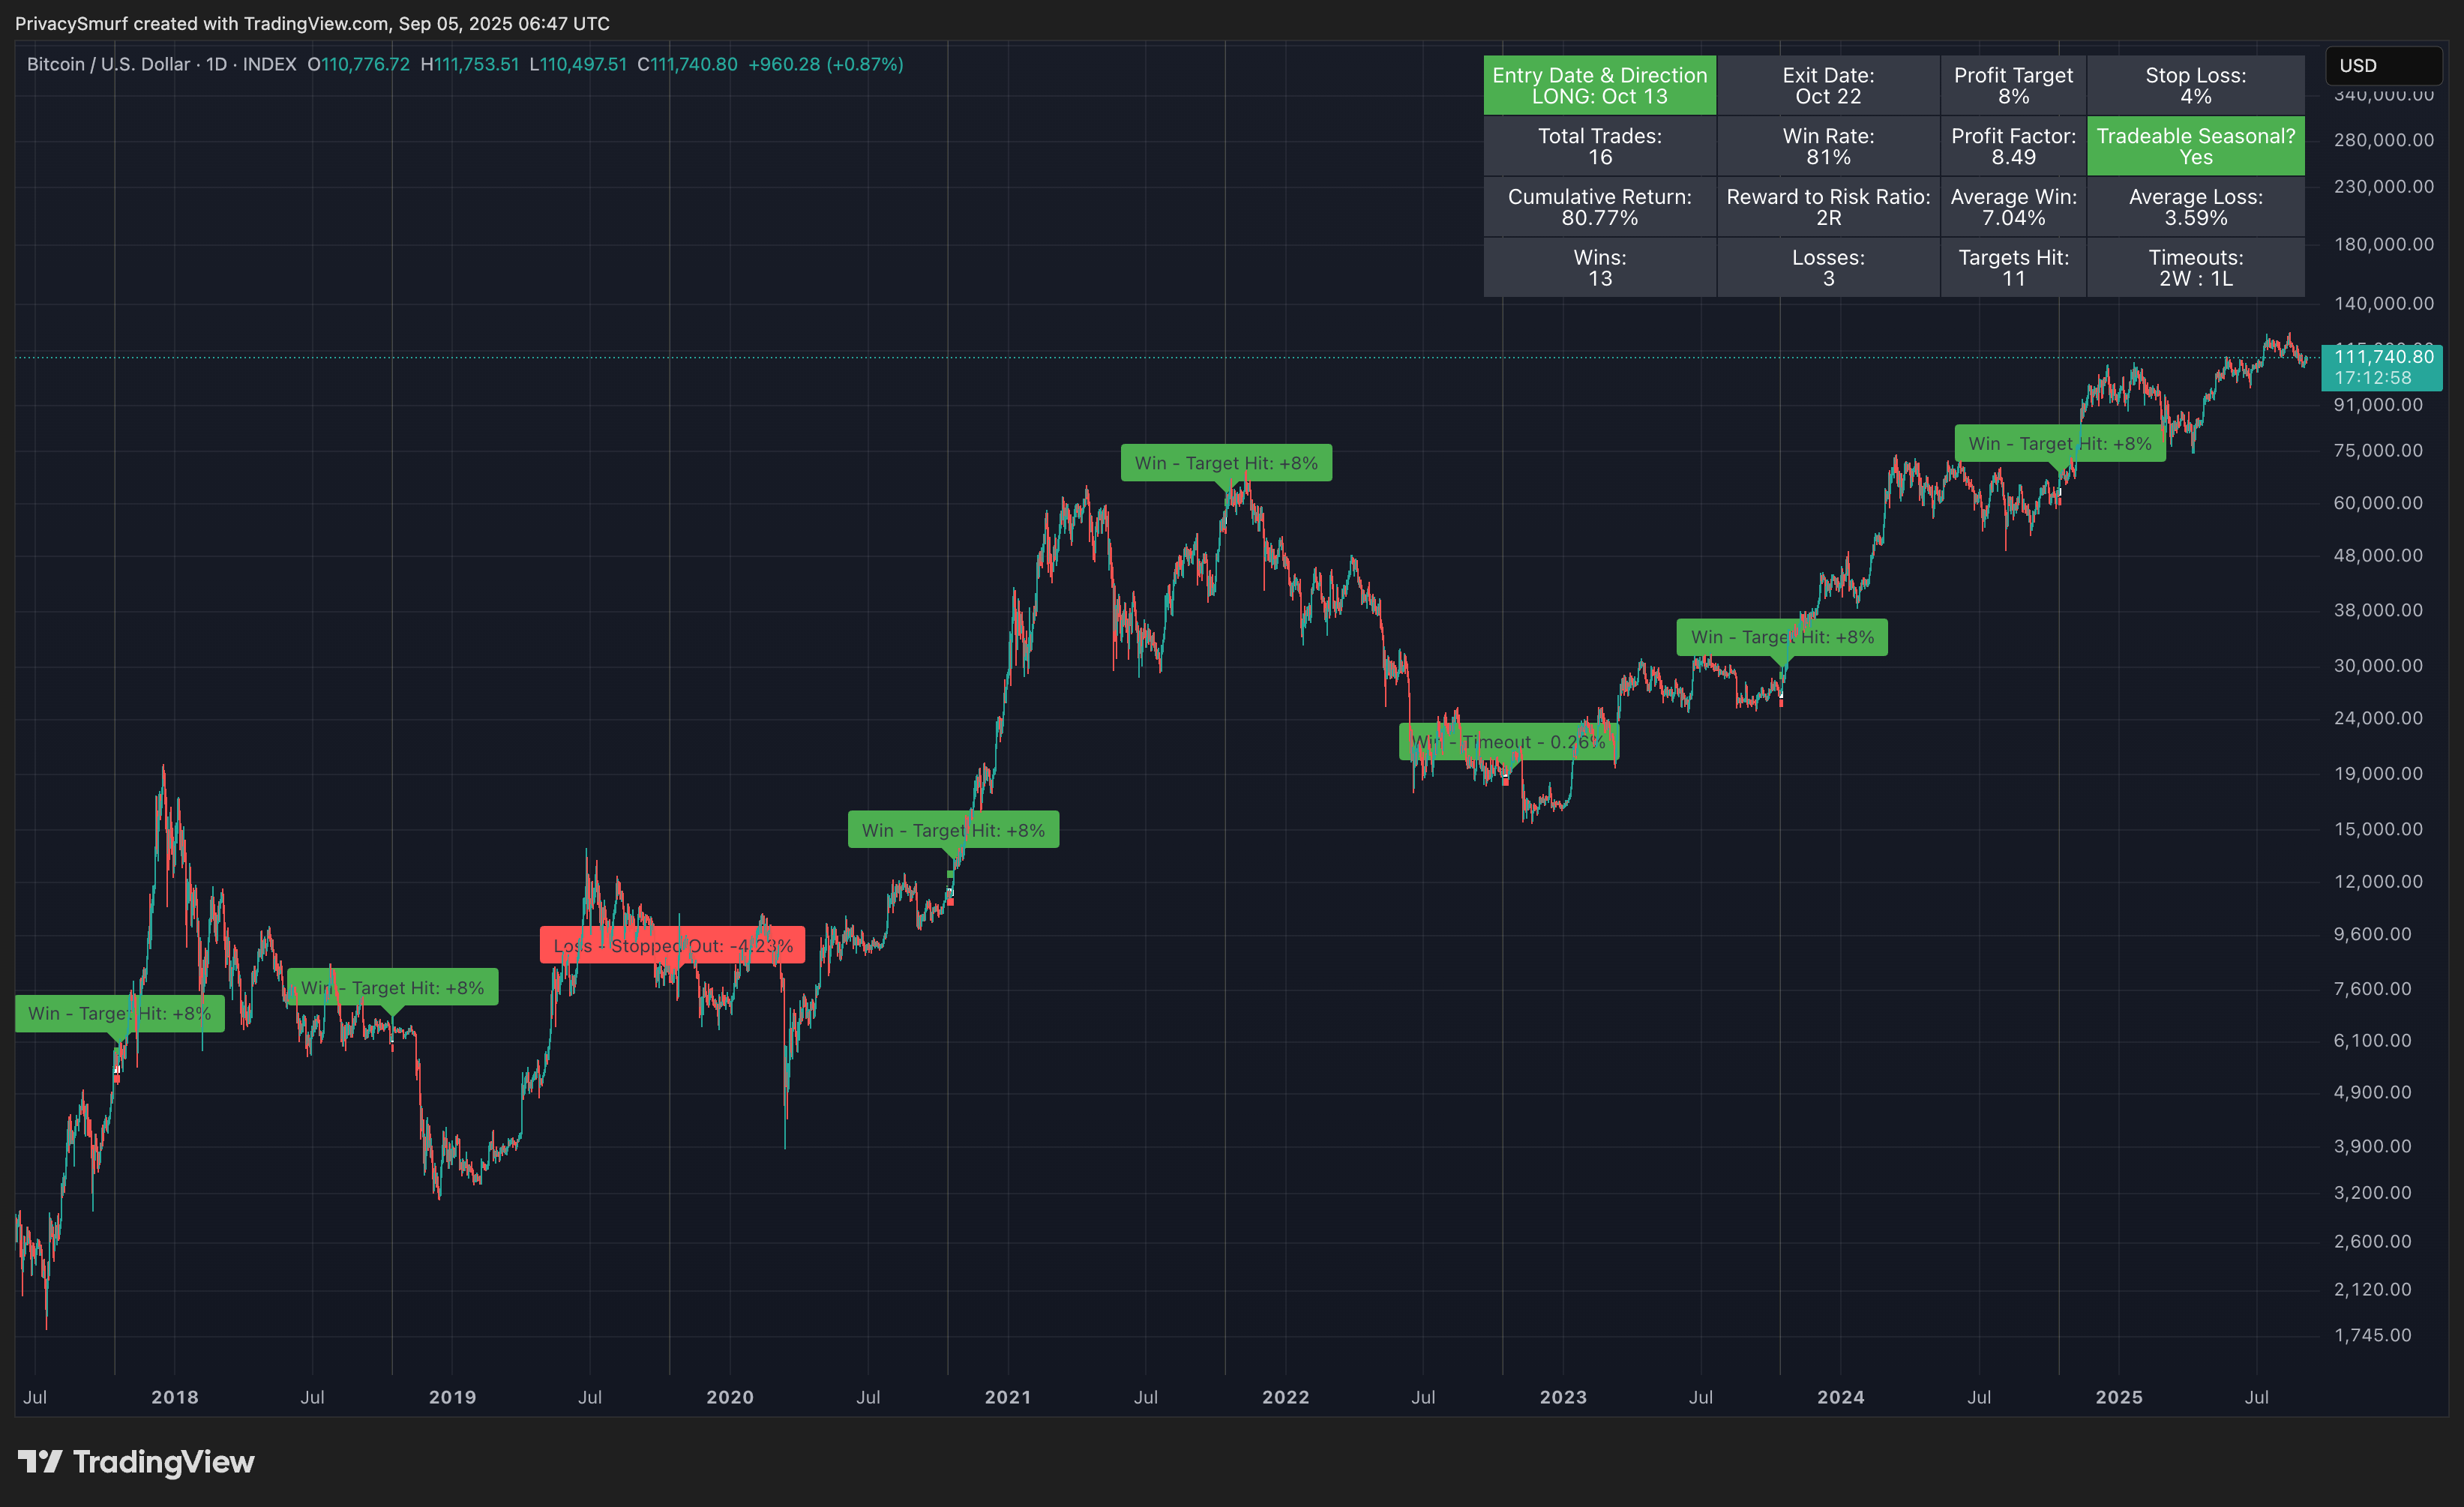Click the Stop Loss 4% cell
Image resolution: width=2464 pixels, height=1507 pixels.
tap(2195, 86)
